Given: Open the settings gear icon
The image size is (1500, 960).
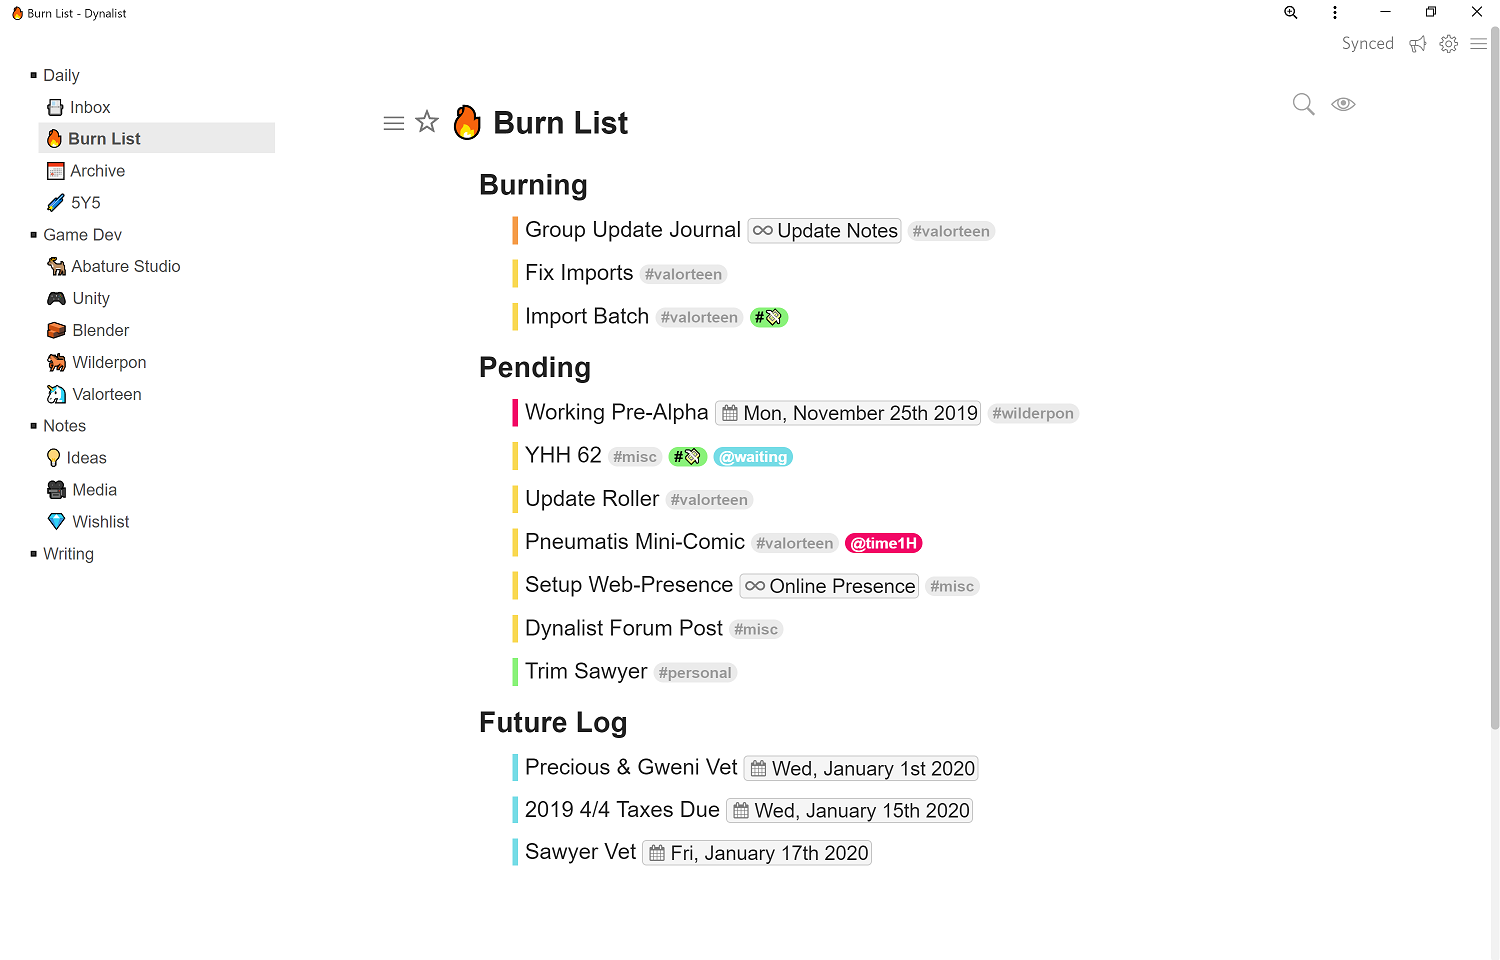Looking at the screenshot, I should [x=1448, y=44].
